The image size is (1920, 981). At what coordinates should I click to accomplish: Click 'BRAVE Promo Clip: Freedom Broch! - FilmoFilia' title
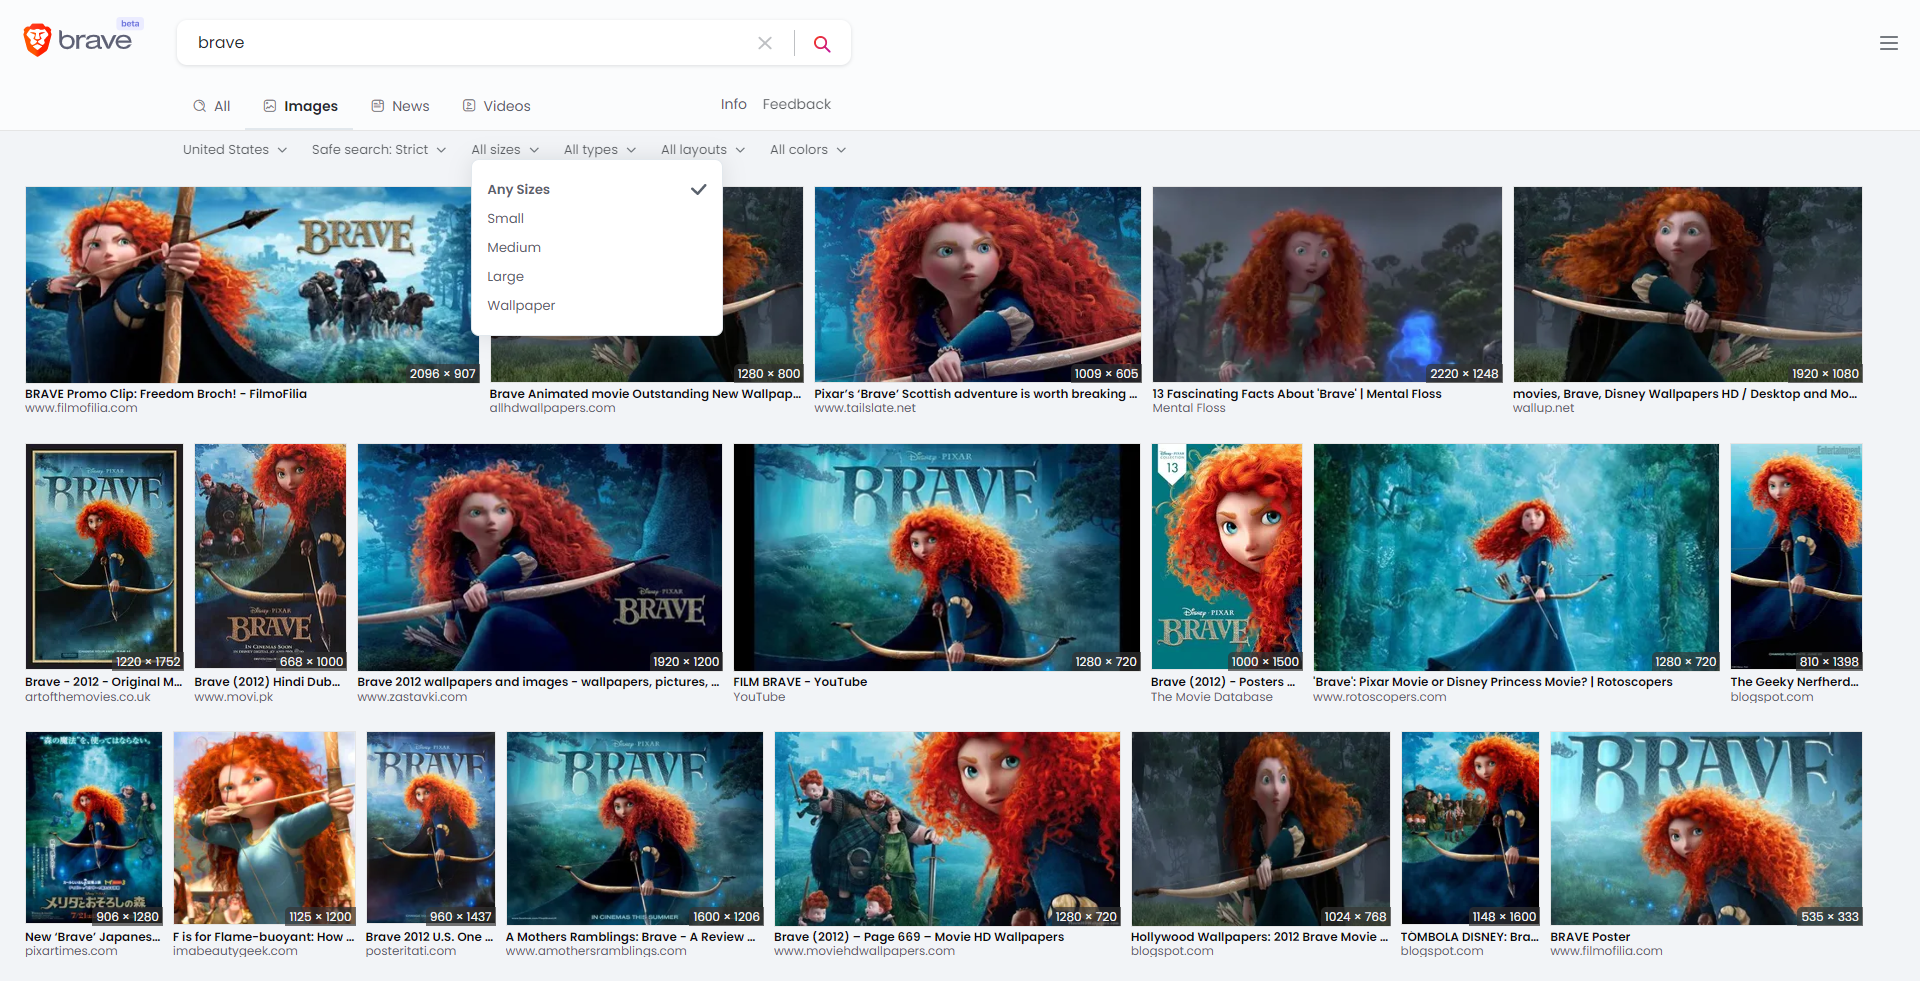pyautogui.click(x=166, y=394)
